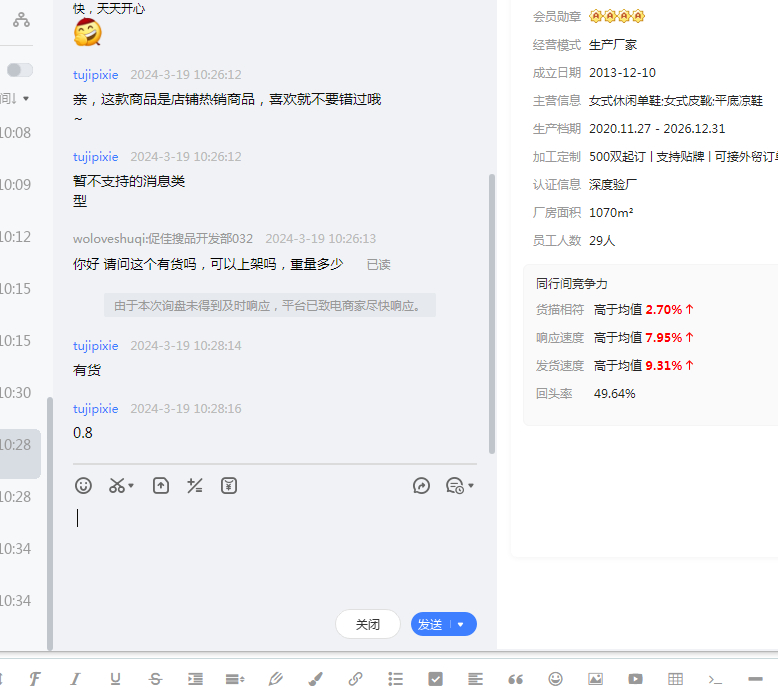The height and width of the screenshot is (689, 778).
Task: Click the 成立日期 2013-12-10 value
Action: tap(622, 73)
